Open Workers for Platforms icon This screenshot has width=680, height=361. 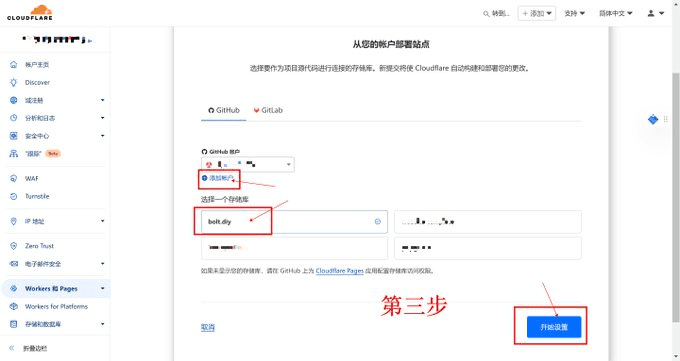pyautogui.click(x=13, y=306)
